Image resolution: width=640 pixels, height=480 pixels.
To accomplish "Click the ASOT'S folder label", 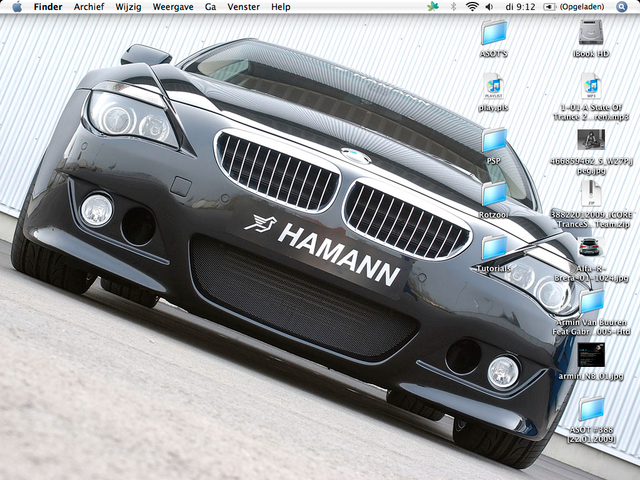I will point(494,53).
